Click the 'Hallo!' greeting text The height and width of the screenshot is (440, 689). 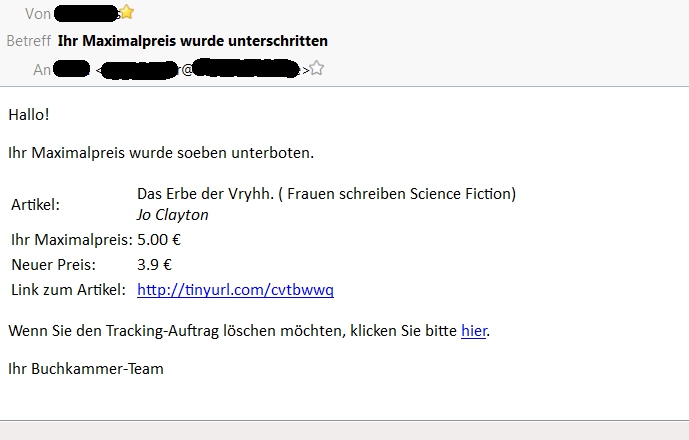click(29, 114)
